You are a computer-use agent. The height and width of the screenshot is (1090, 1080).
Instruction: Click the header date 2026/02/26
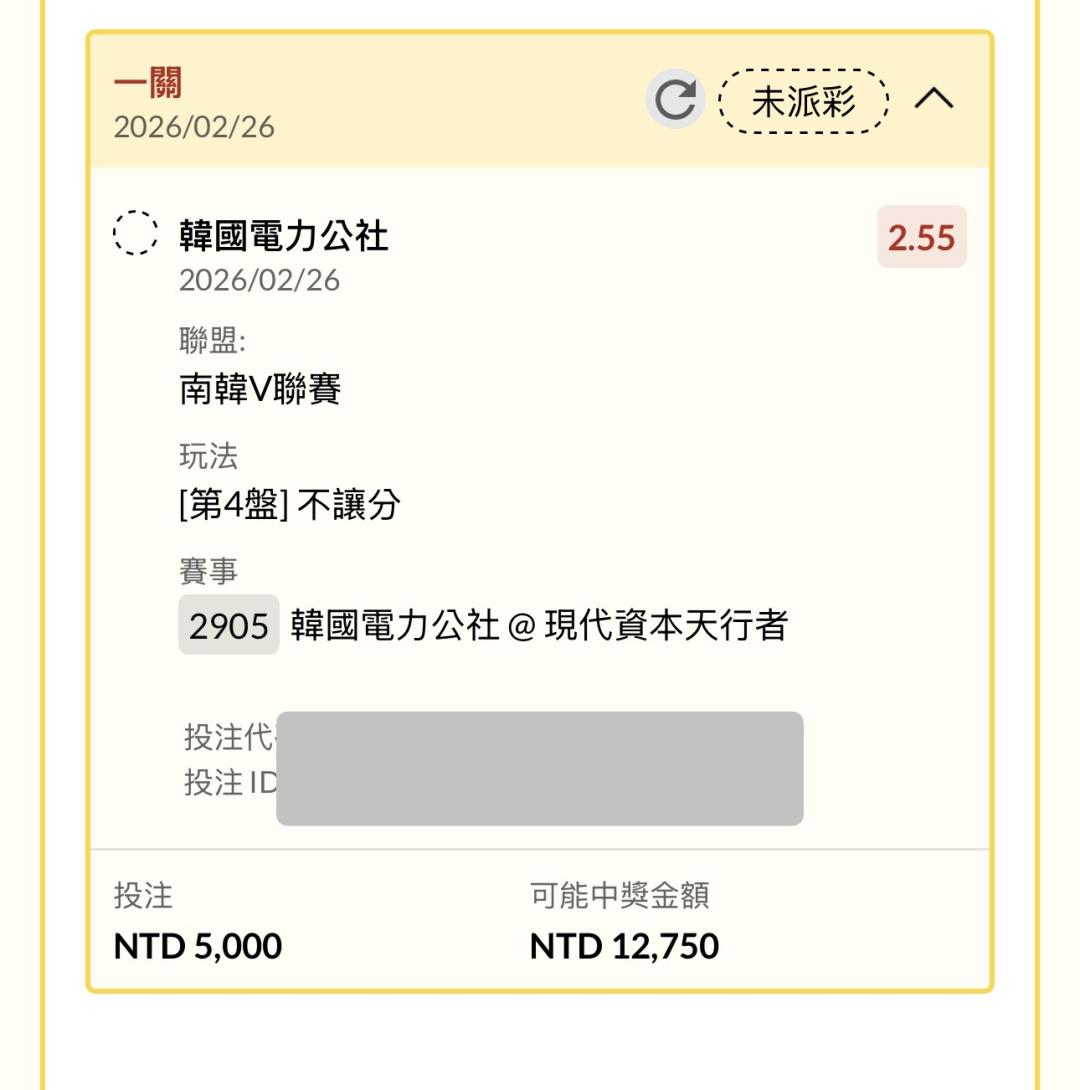(193, 128)
